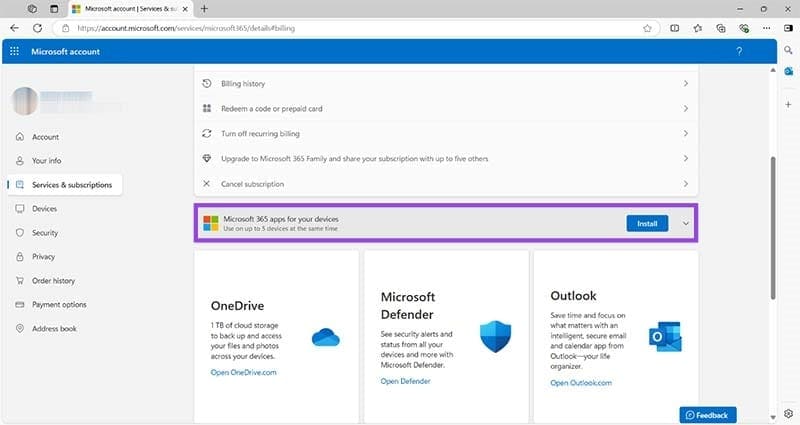Open Redeem a code row chevron
This screenshot has width=800, height=425.
686,108
